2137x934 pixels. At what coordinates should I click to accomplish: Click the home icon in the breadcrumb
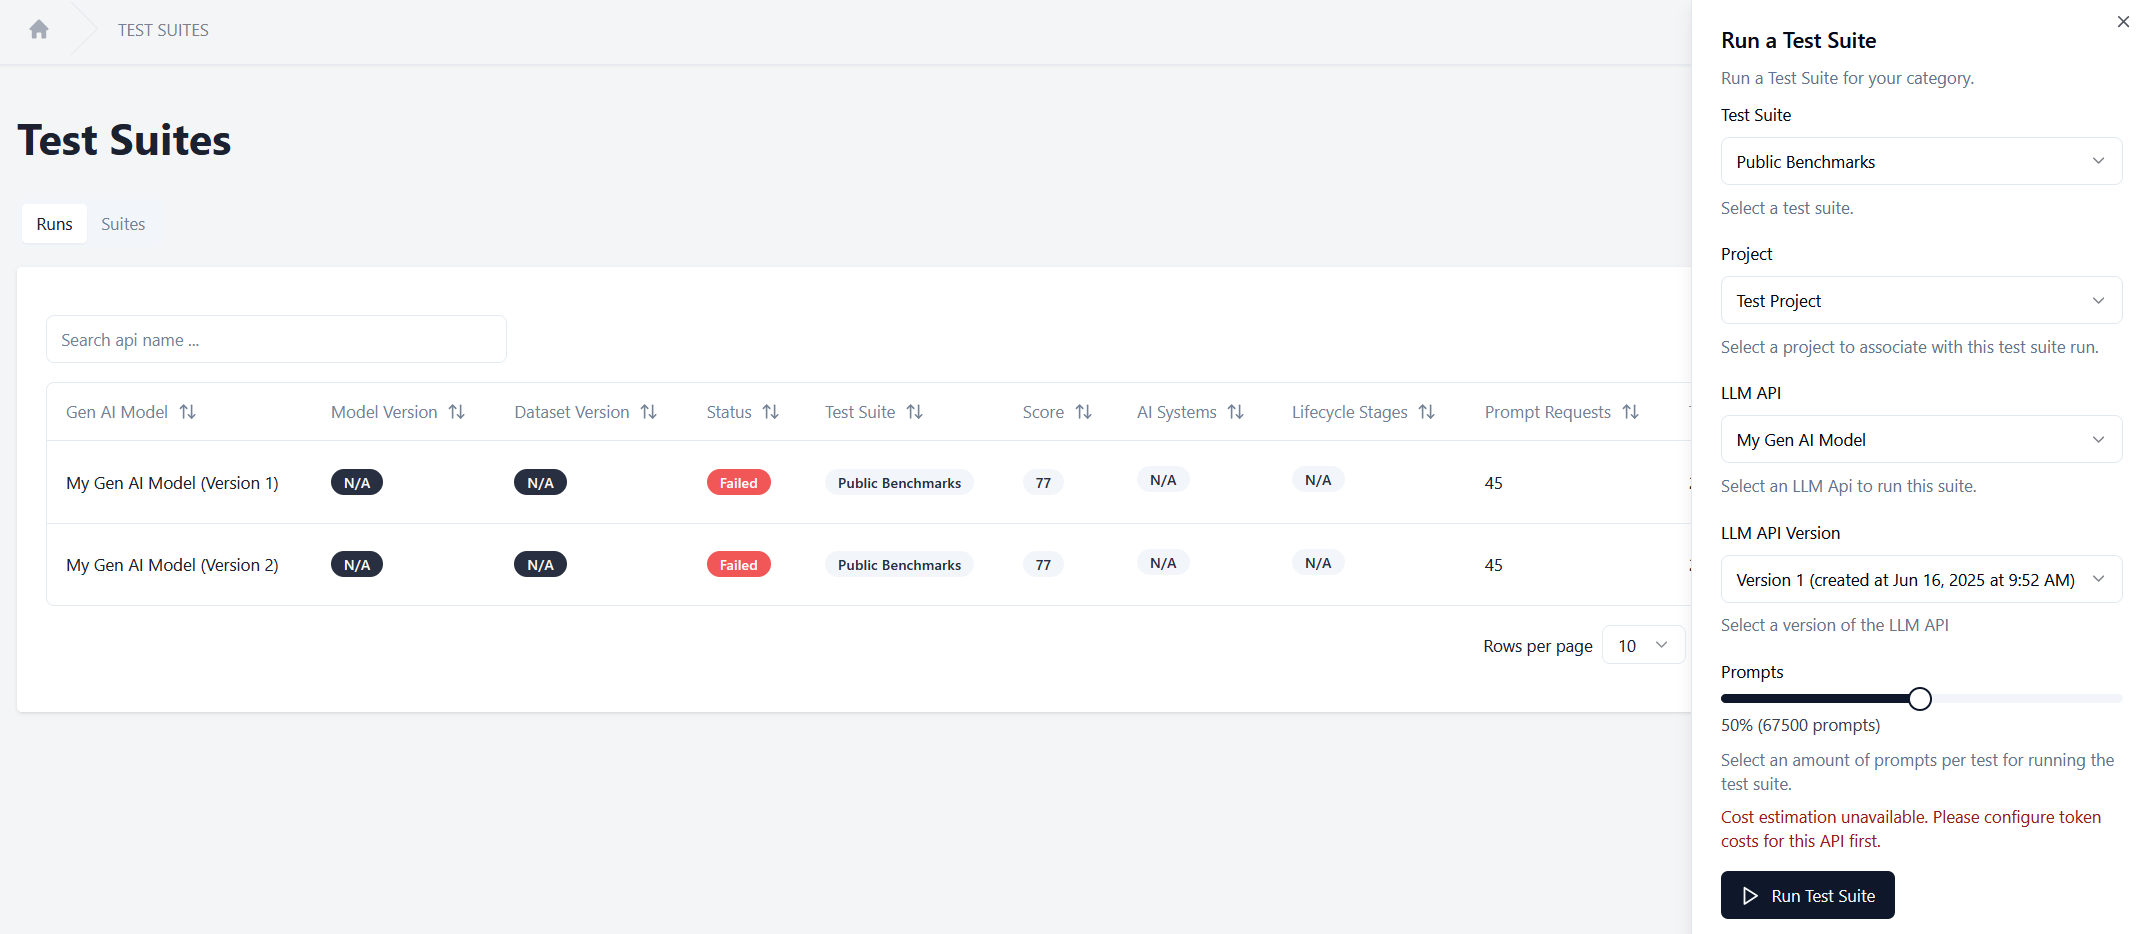point(37,29)
